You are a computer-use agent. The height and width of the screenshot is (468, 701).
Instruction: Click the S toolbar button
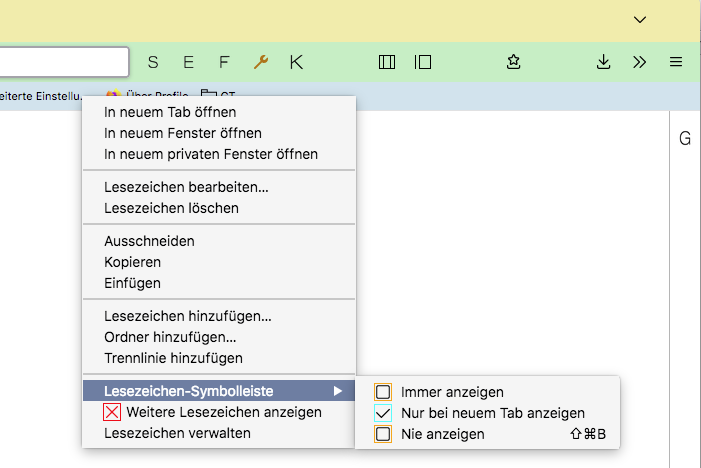pos(153,62)
